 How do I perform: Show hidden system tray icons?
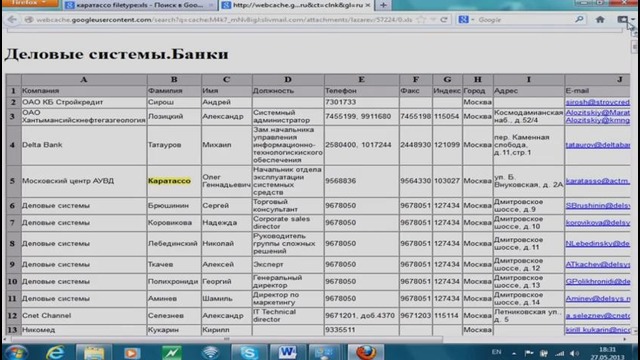point(514,353)
